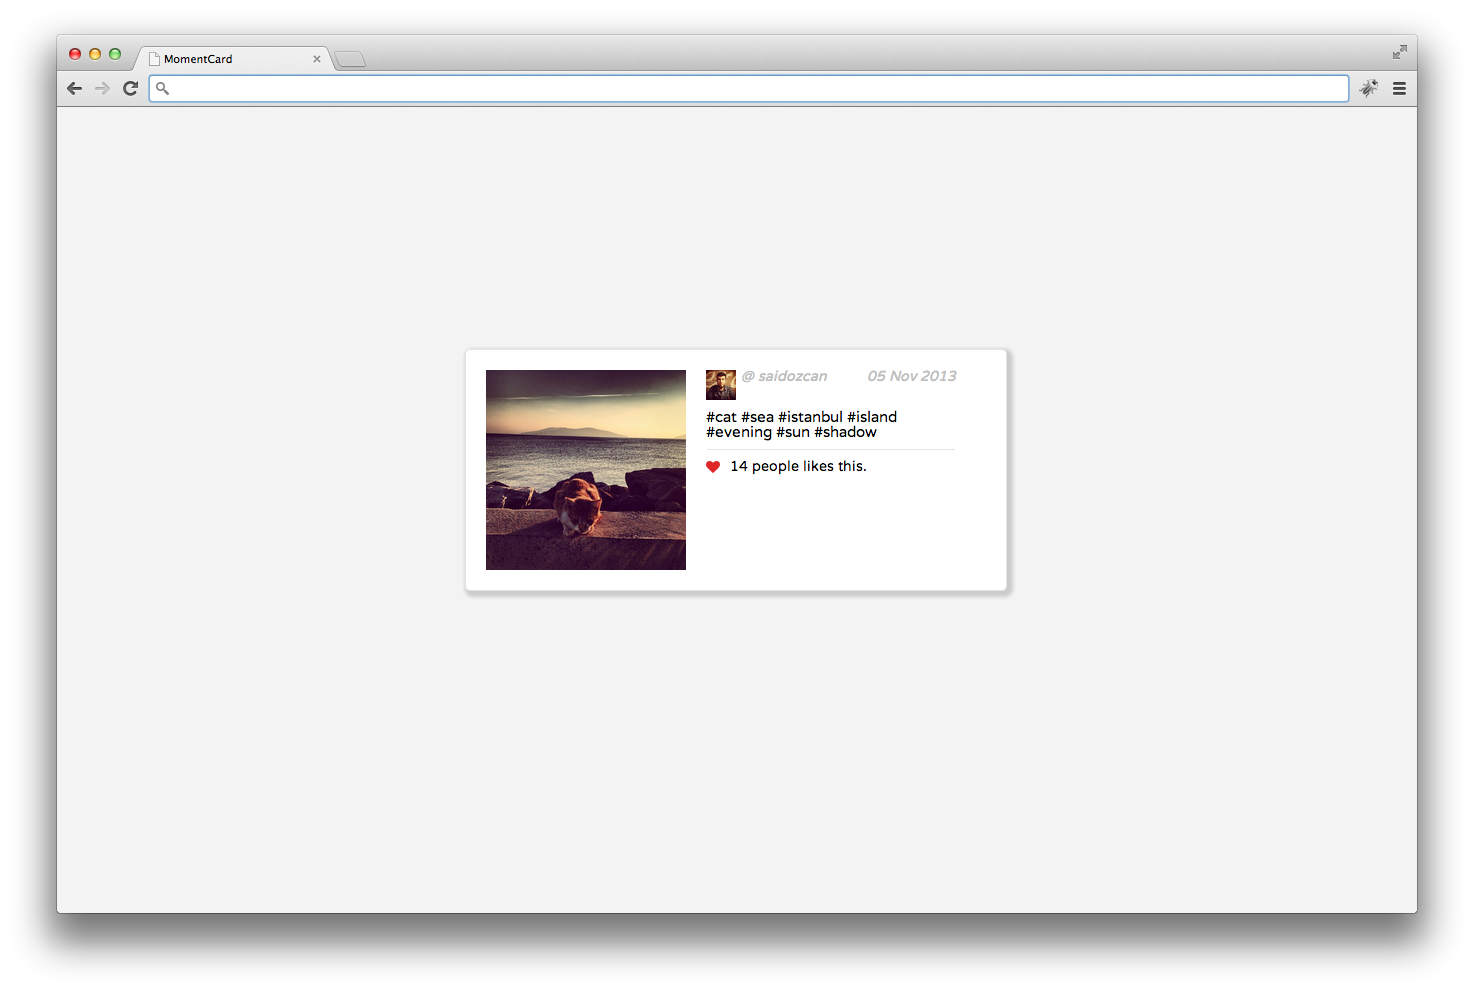Click the fullscreen expand arrows
Image resolution: width=1474 pixels, height=992 pixels.
(1399, 51)
